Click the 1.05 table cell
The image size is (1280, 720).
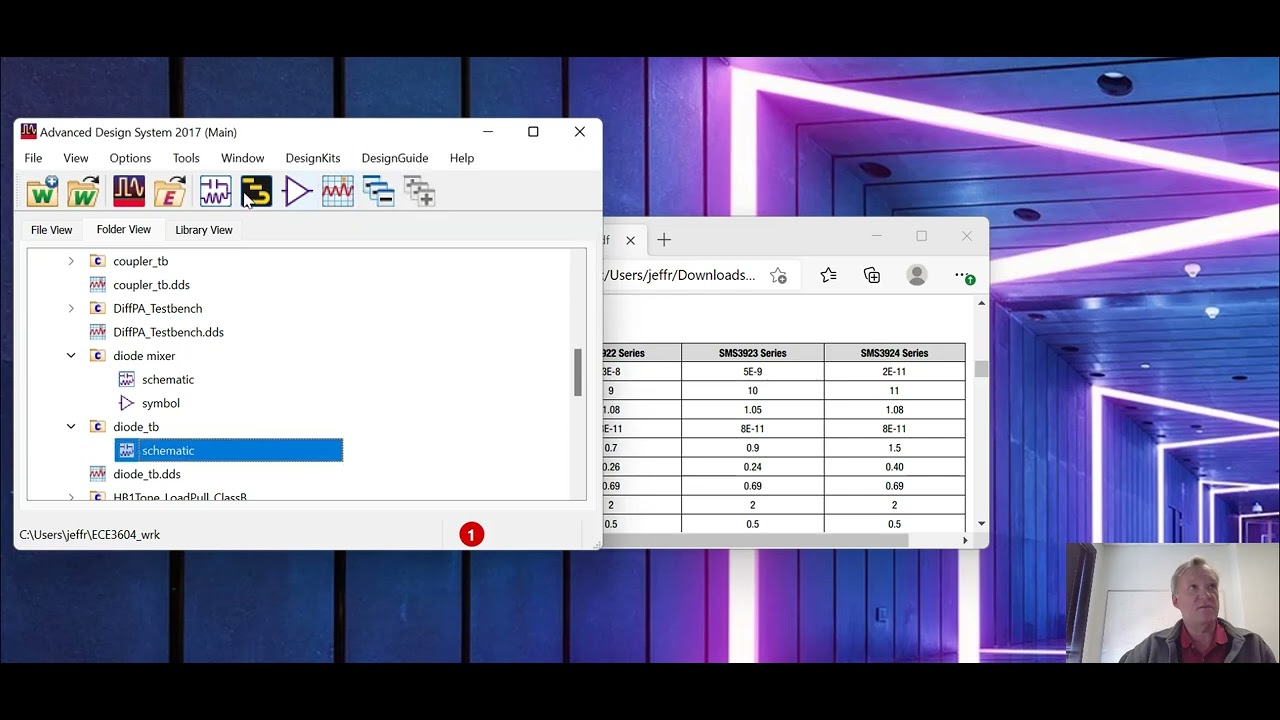[753, 410]
